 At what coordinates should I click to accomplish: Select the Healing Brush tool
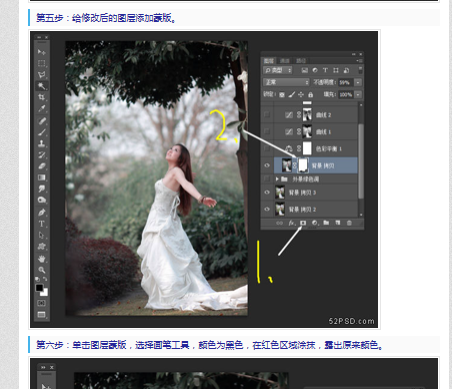(41, 121)
